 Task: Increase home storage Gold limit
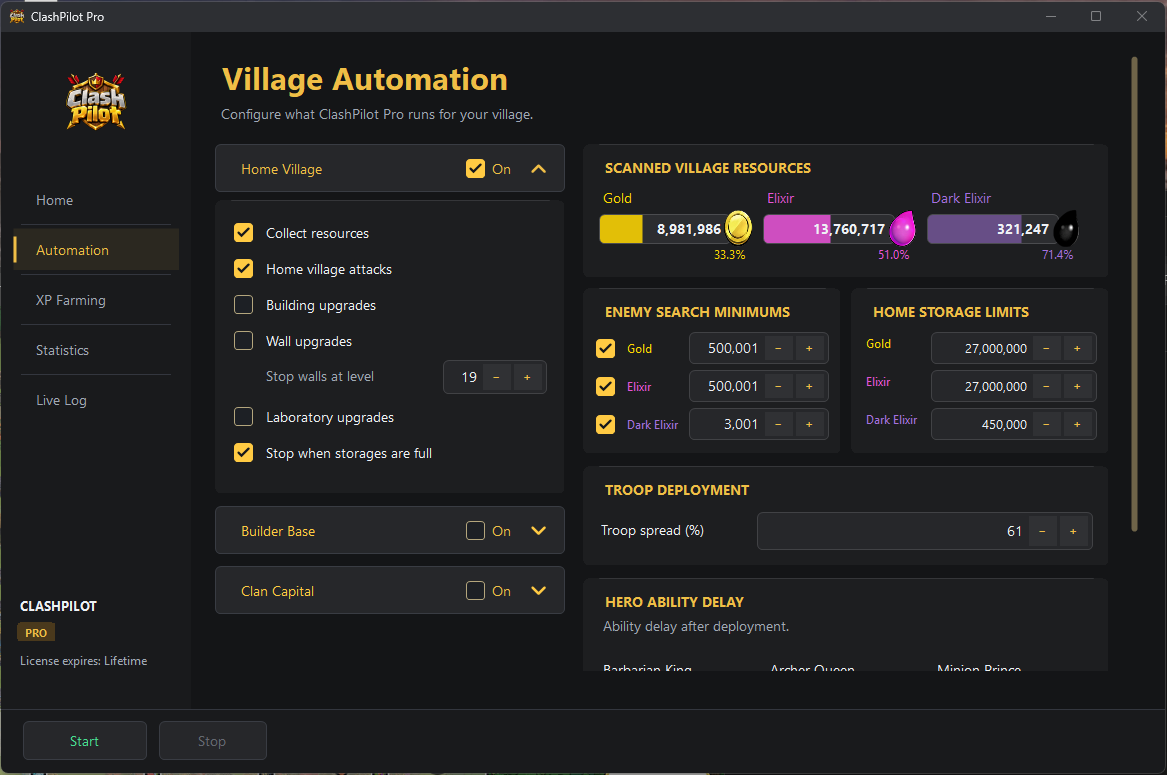pos(1077,348)
